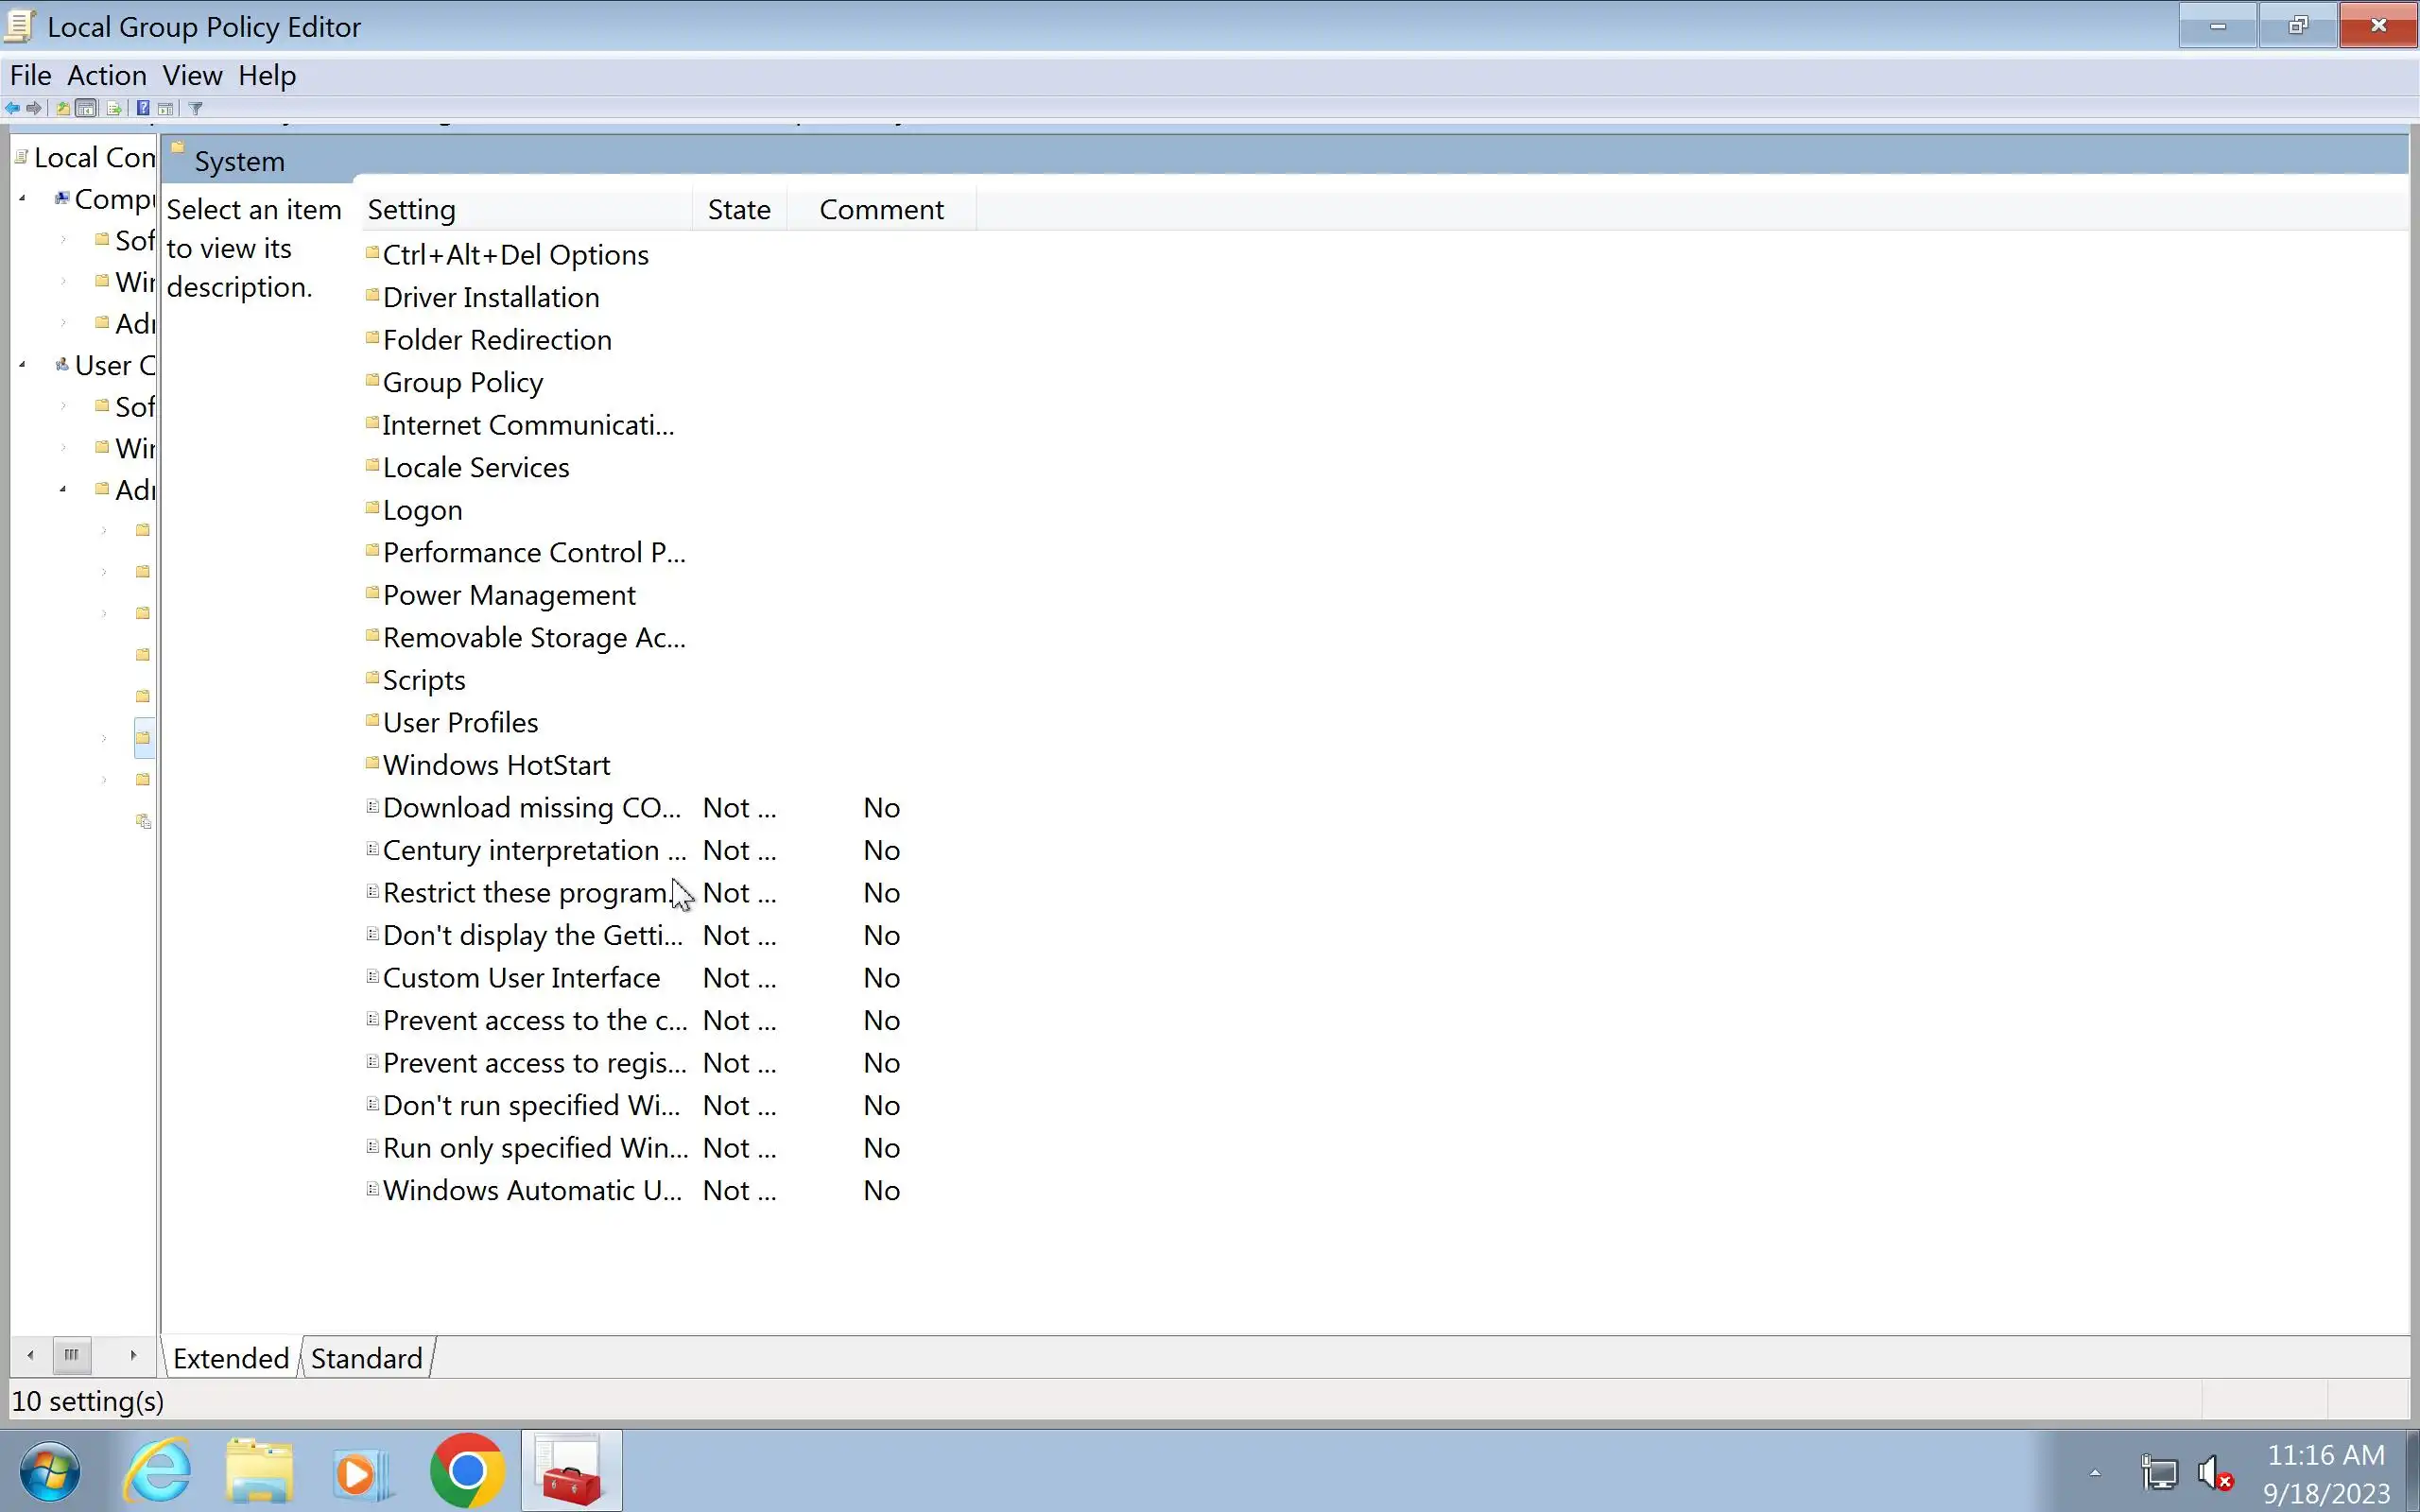Open Google Chrome from the taskbar

466,1471
